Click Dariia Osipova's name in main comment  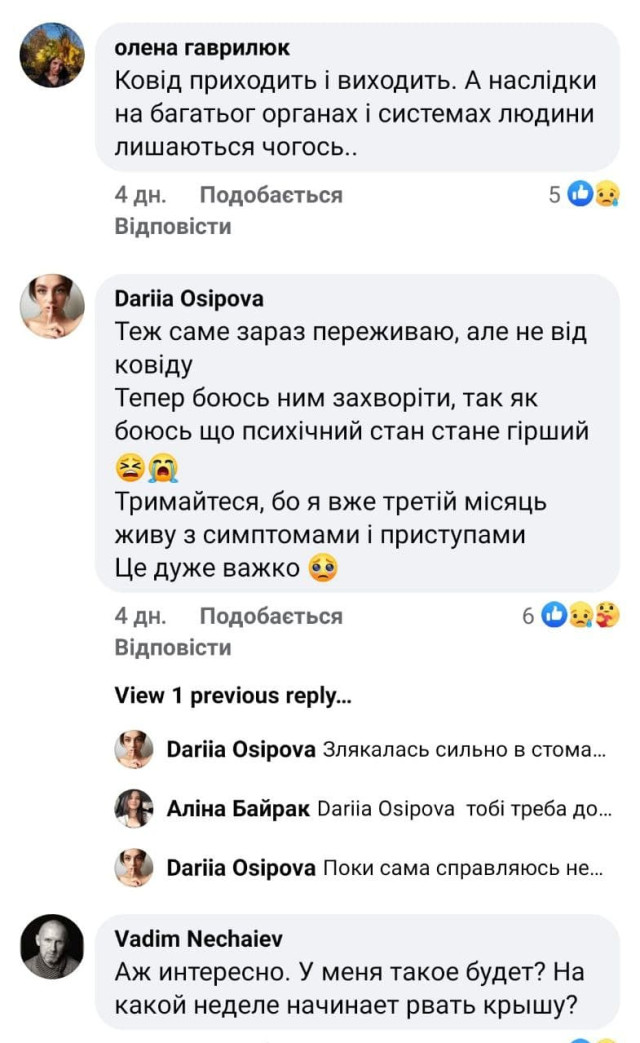pyautogui.click(x=189, y=299)
